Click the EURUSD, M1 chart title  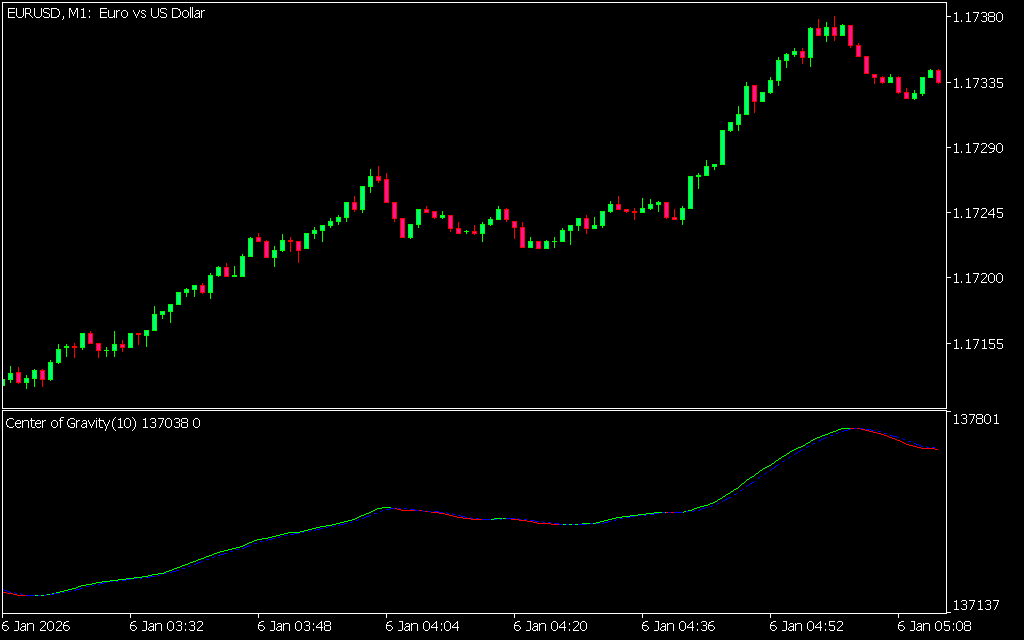[105, 14]
